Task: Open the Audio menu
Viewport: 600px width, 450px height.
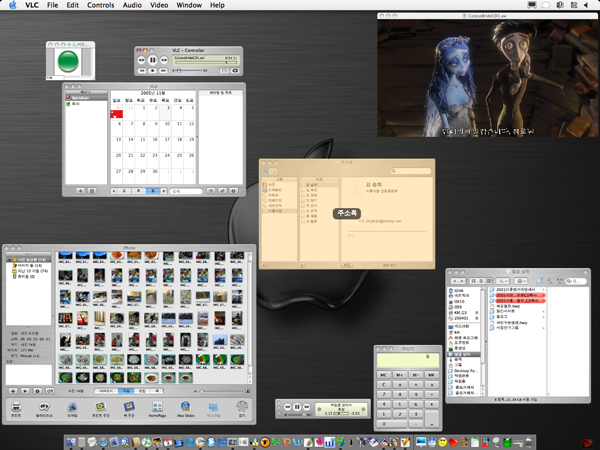Action: [x=132, y=5]
